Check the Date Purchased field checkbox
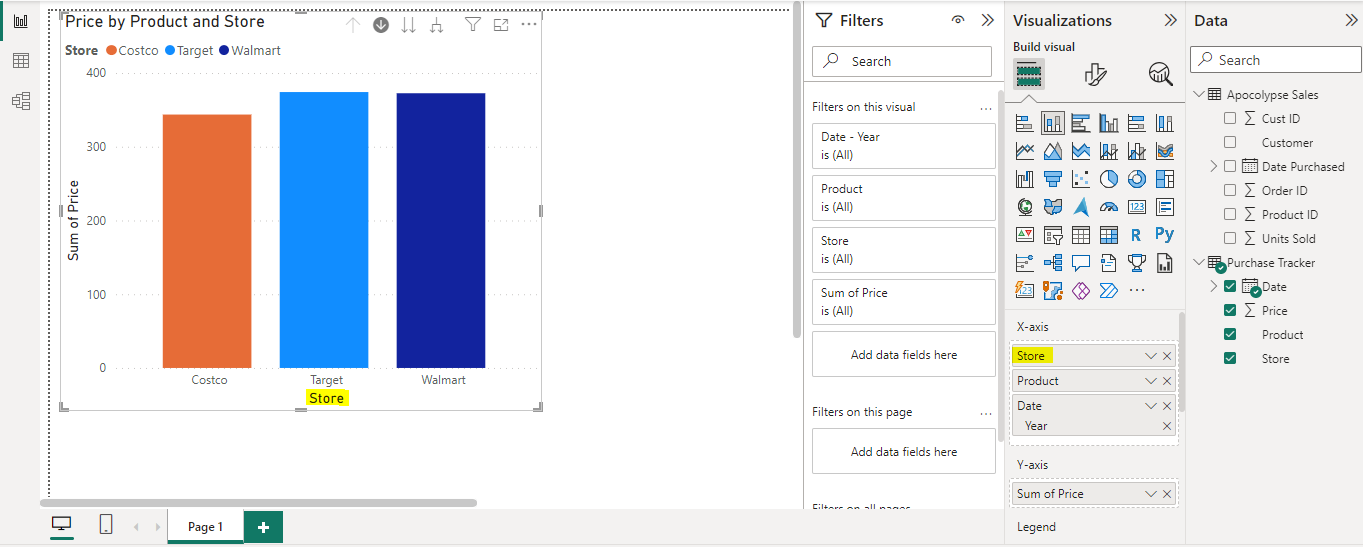The width and height of the screenshot is (1363, 547). (1230, 166)
